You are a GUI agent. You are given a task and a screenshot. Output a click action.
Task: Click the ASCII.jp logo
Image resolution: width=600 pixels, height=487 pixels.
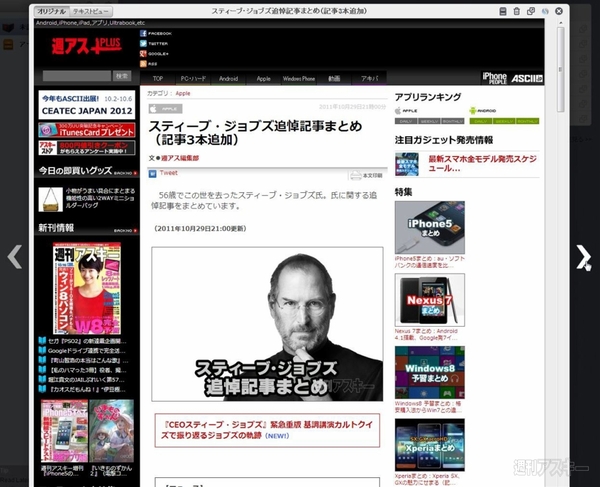(527, 78)
